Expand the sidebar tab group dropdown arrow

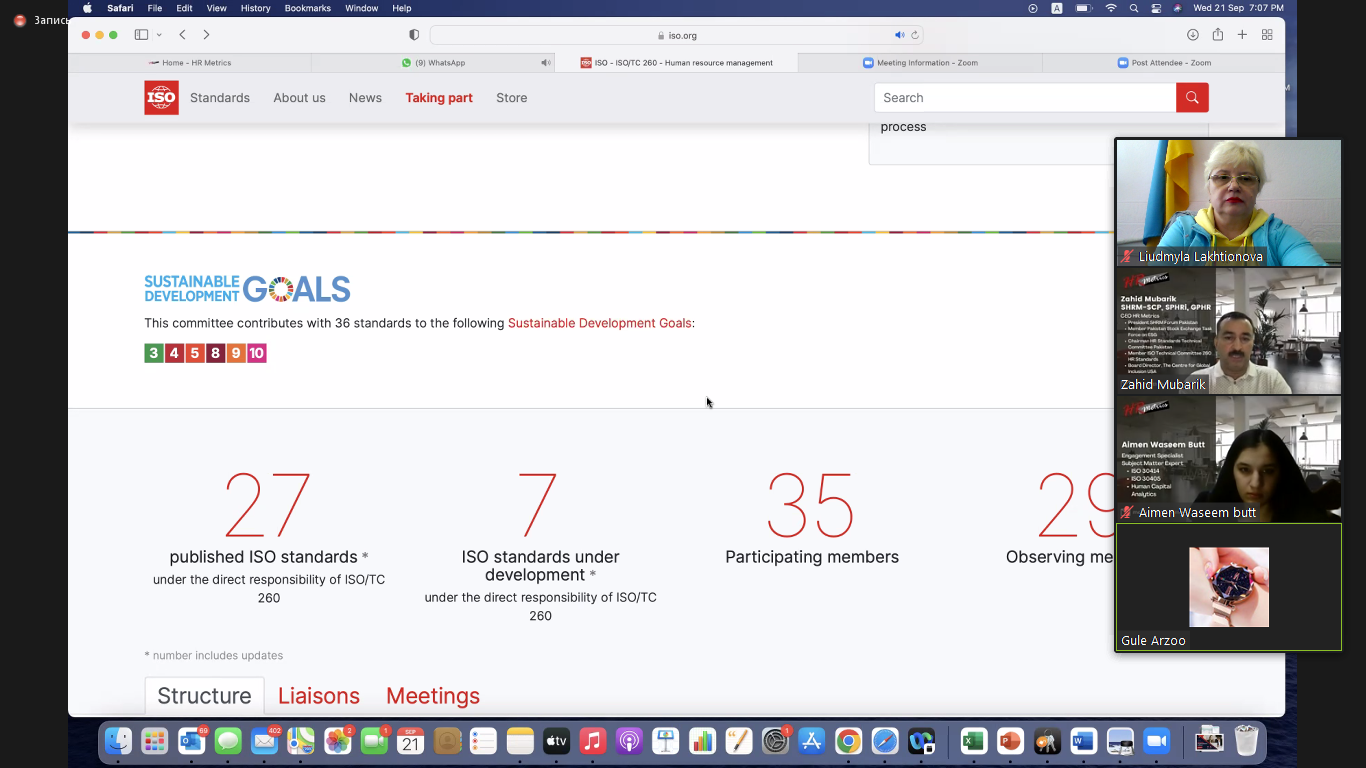[x=159, y=35]
